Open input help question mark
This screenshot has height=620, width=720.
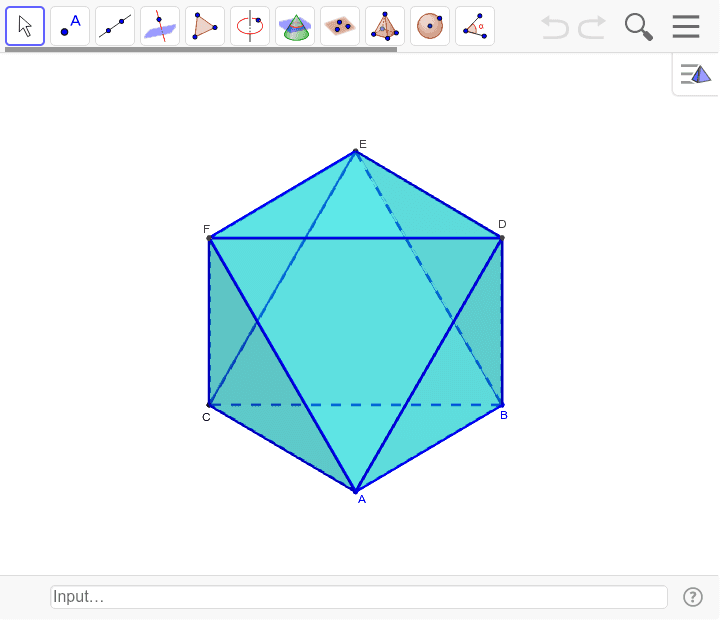tap(692, 597)
